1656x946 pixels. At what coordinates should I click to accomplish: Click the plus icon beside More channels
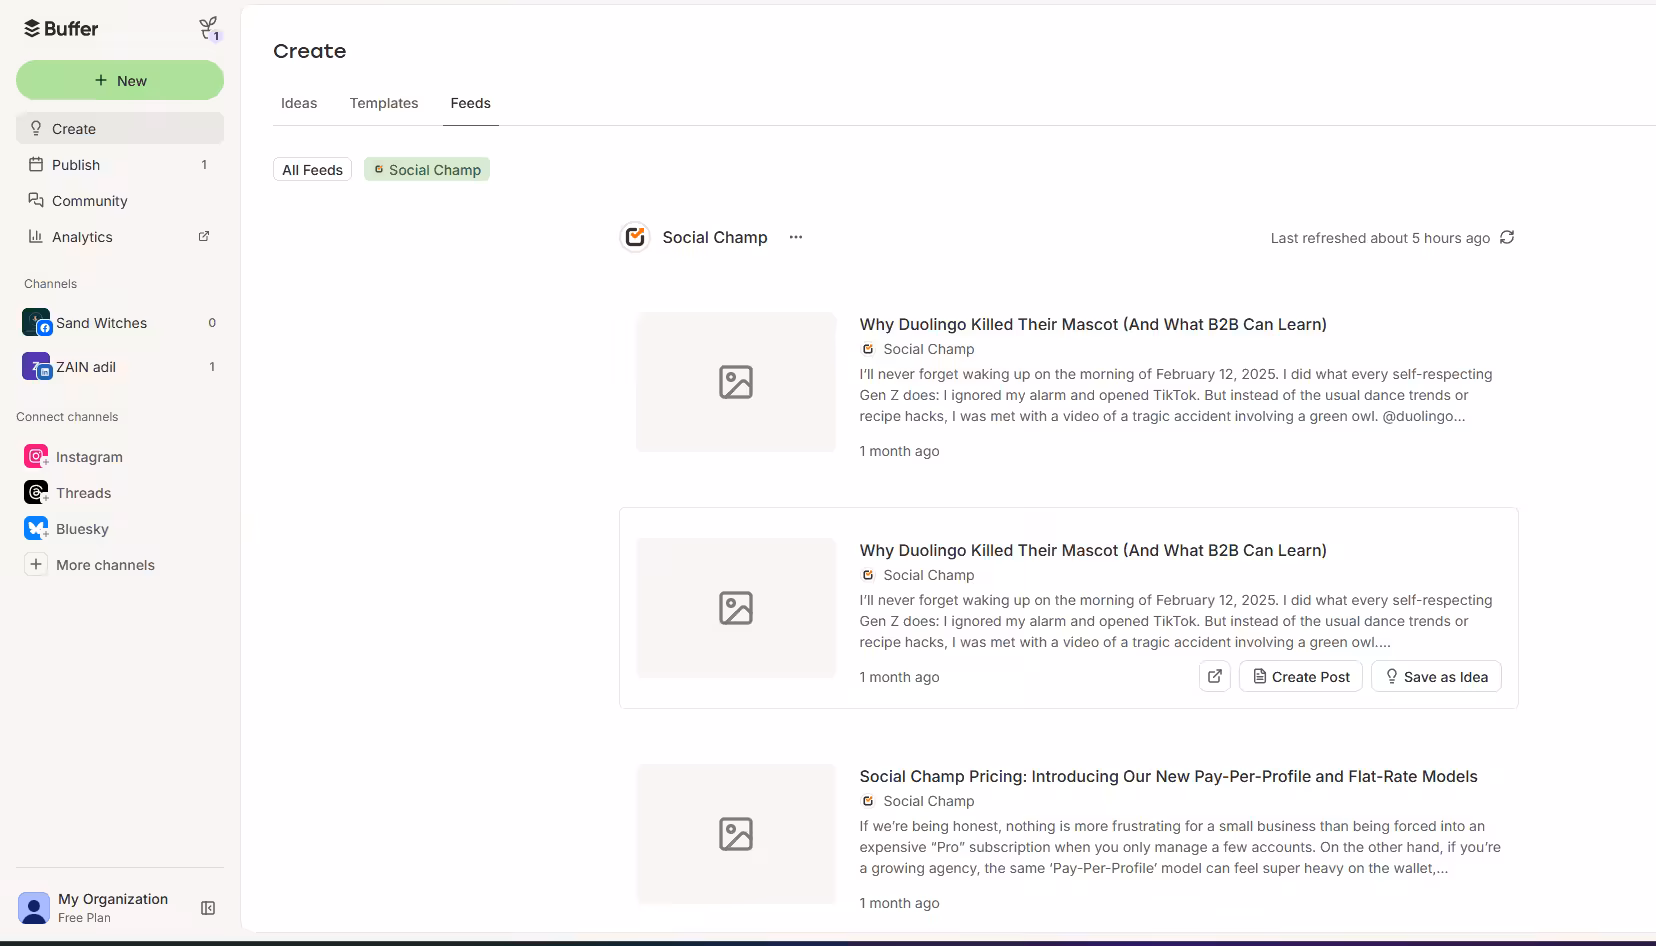click(36, 564)
